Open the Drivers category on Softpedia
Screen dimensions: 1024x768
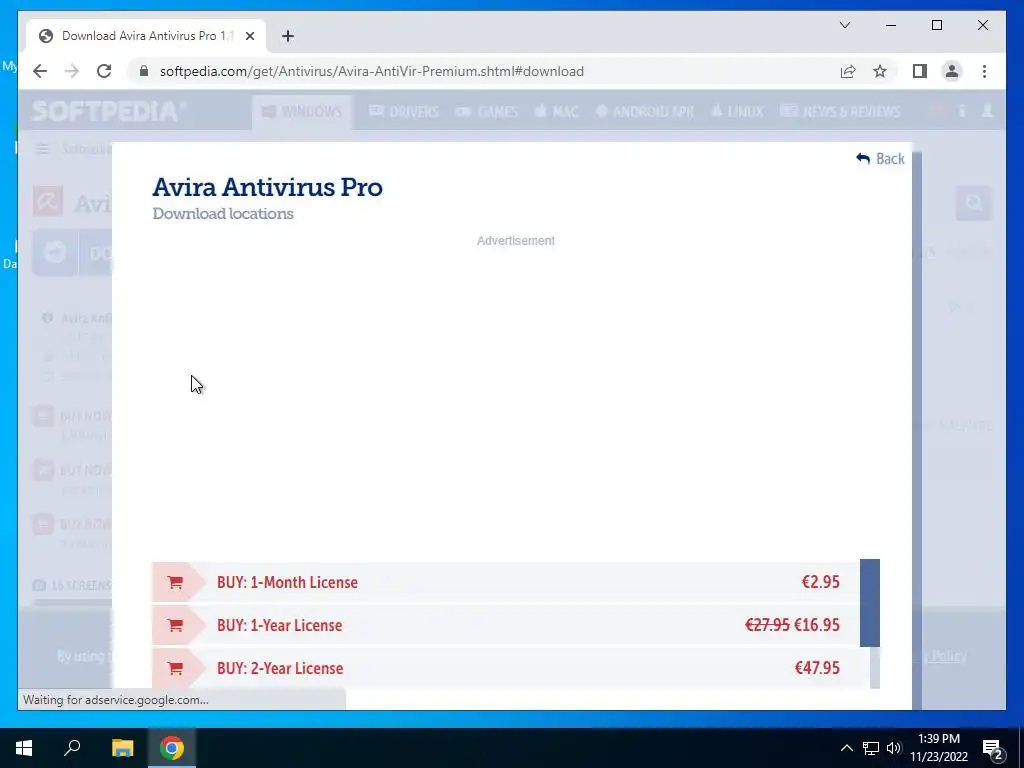click(x=404, y=112)
